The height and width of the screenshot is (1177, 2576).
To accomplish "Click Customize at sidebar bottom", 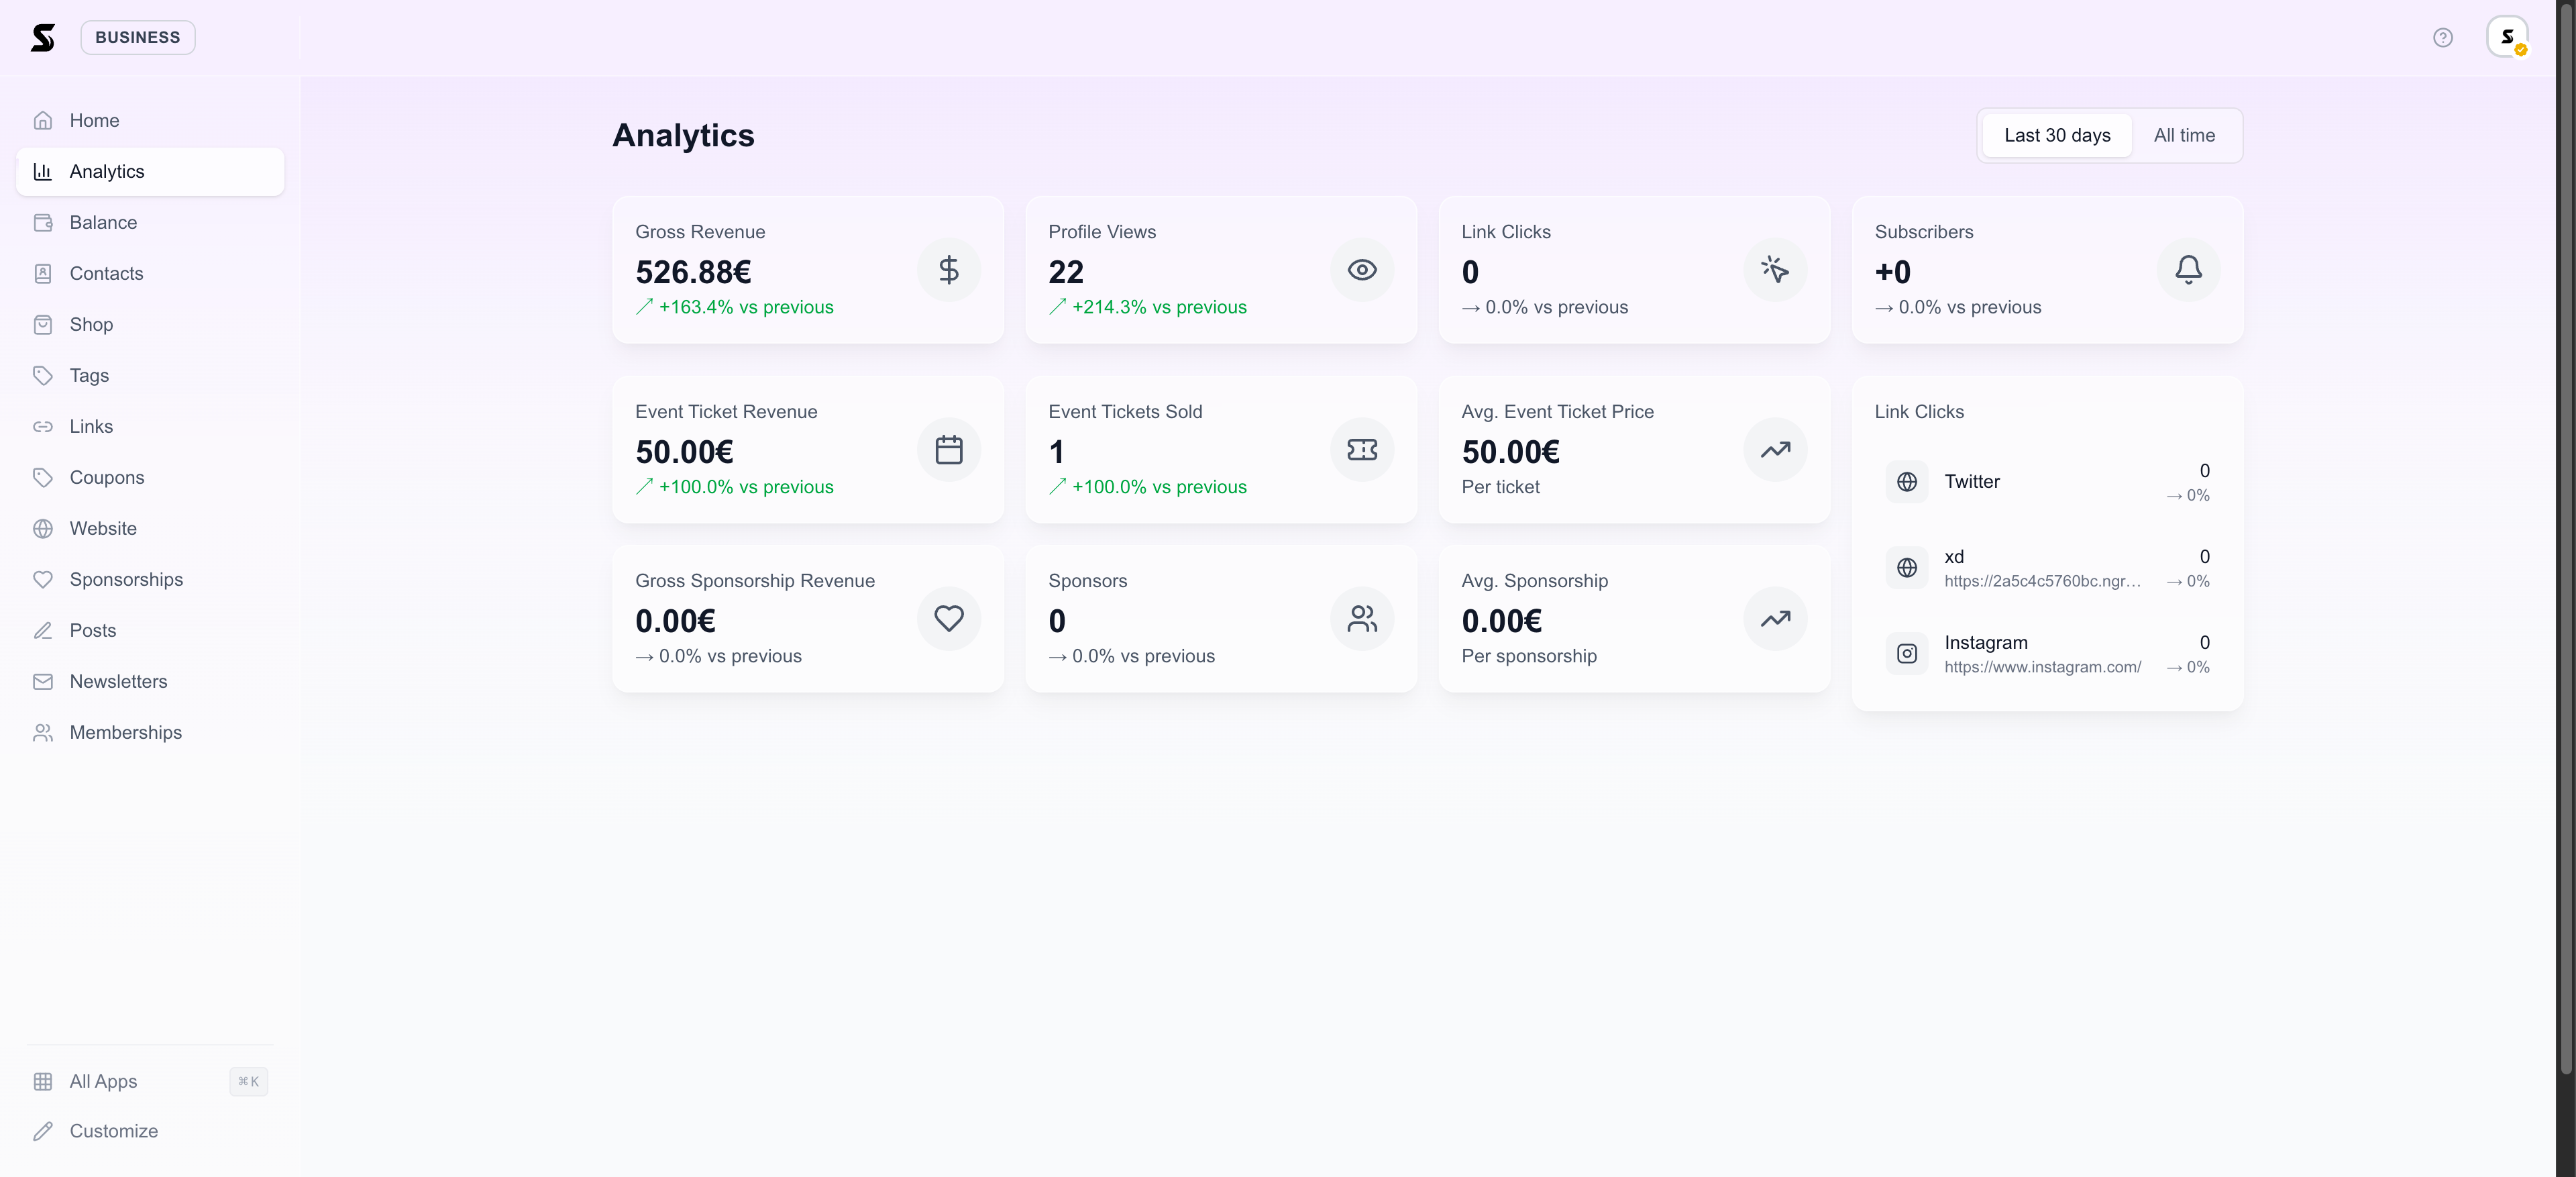I will pos(113,1132).
